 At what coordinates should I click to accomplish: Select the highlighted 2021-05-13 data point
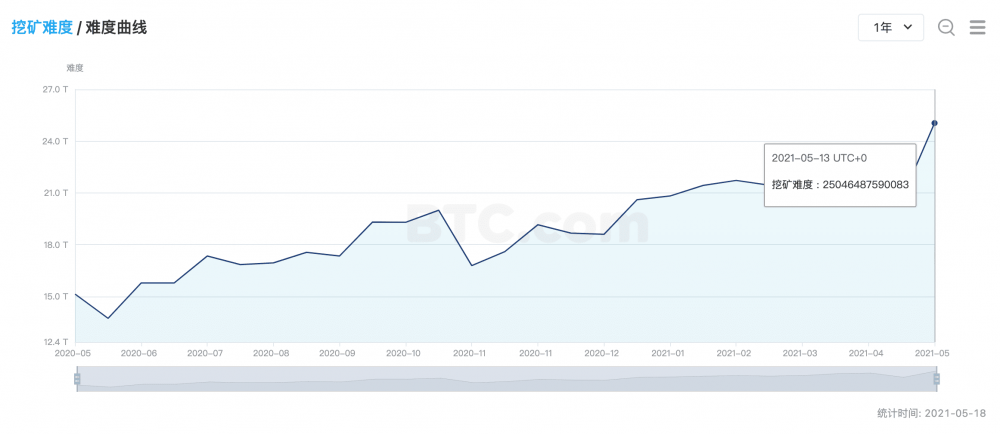[934, 123]
